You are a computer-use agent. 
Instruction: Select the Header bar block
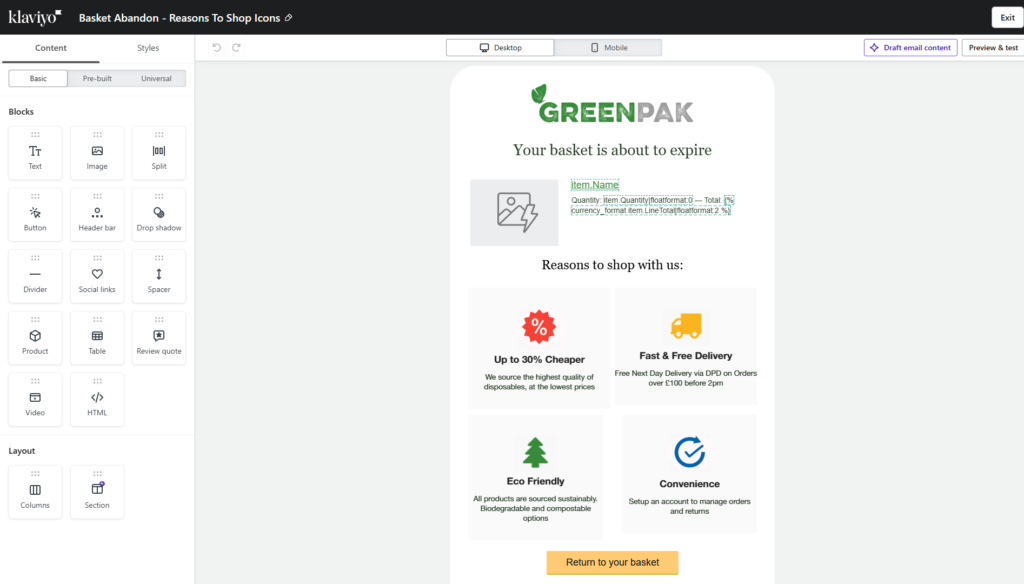click(97, 214)
